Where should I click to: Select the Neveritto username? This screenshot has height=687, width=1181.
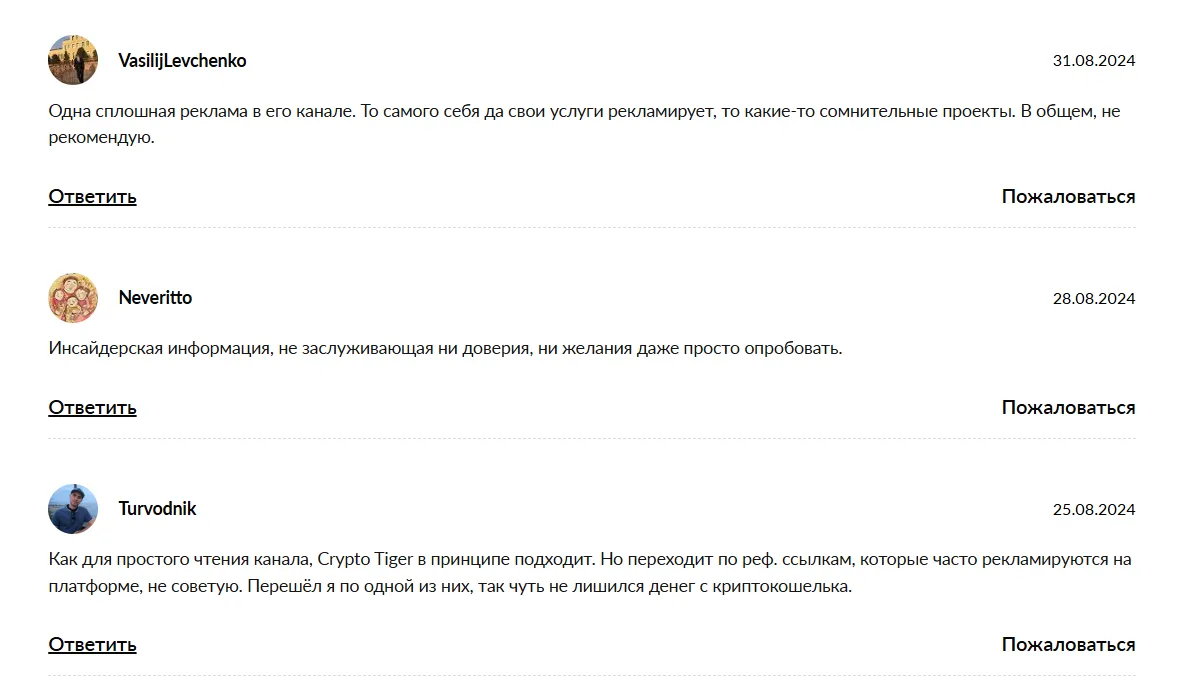tap(155, 298)
